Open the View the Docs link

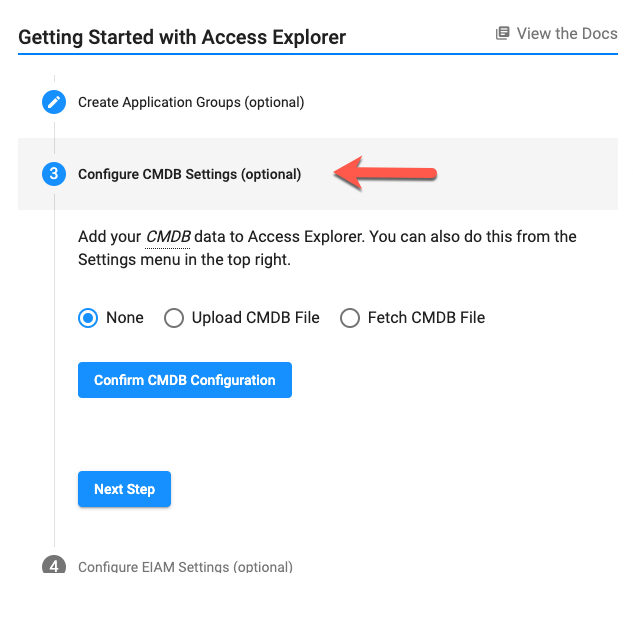pos(557,34)
